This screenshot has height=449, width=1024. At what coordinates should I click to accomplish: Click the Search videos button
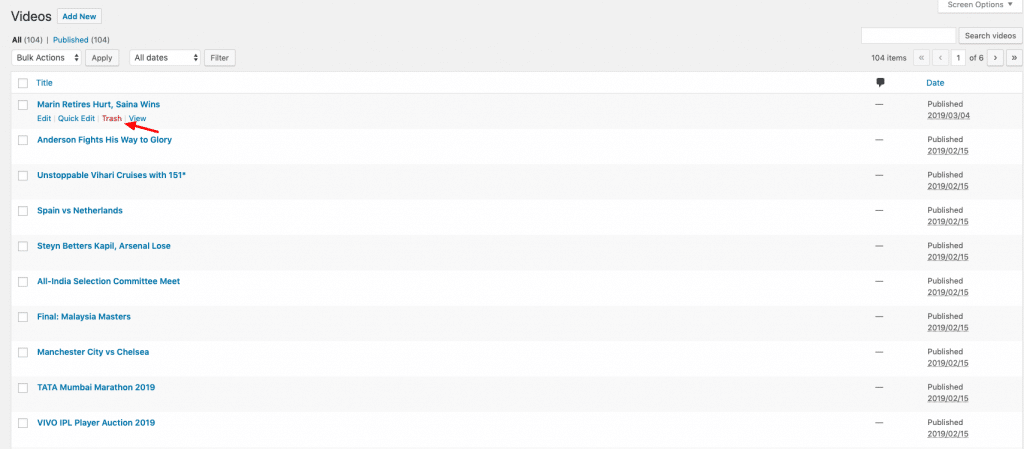990,35
